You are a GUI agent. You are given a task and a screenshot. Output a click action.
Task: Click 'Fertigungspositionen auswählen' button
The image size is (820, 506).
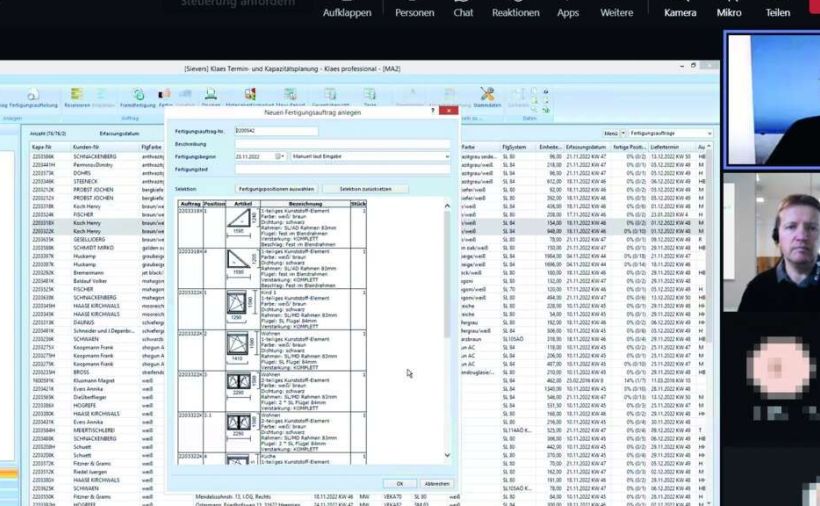[x=276, y=188]
